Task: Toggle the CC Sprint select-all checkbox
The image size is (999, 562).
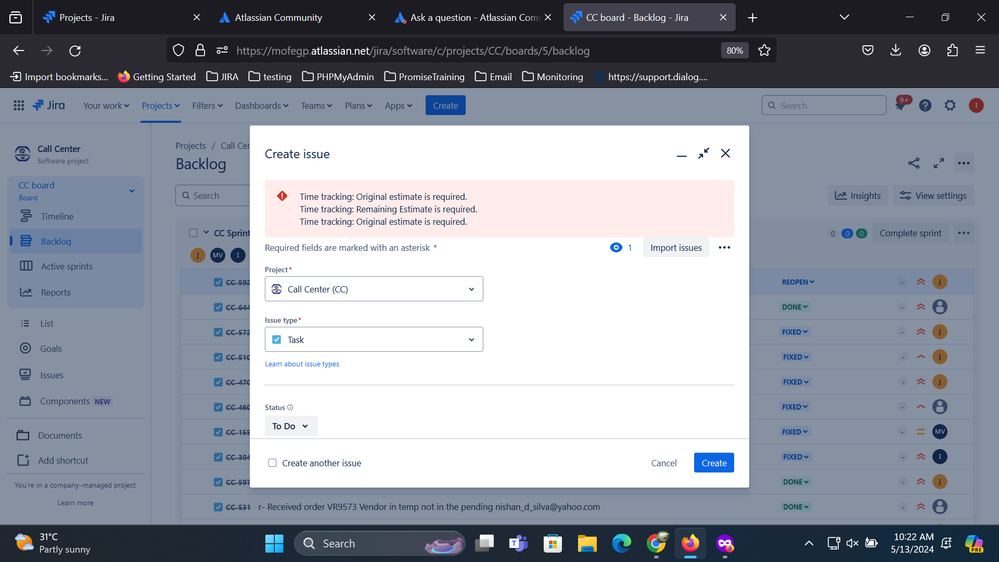Action: pos(193,233)
